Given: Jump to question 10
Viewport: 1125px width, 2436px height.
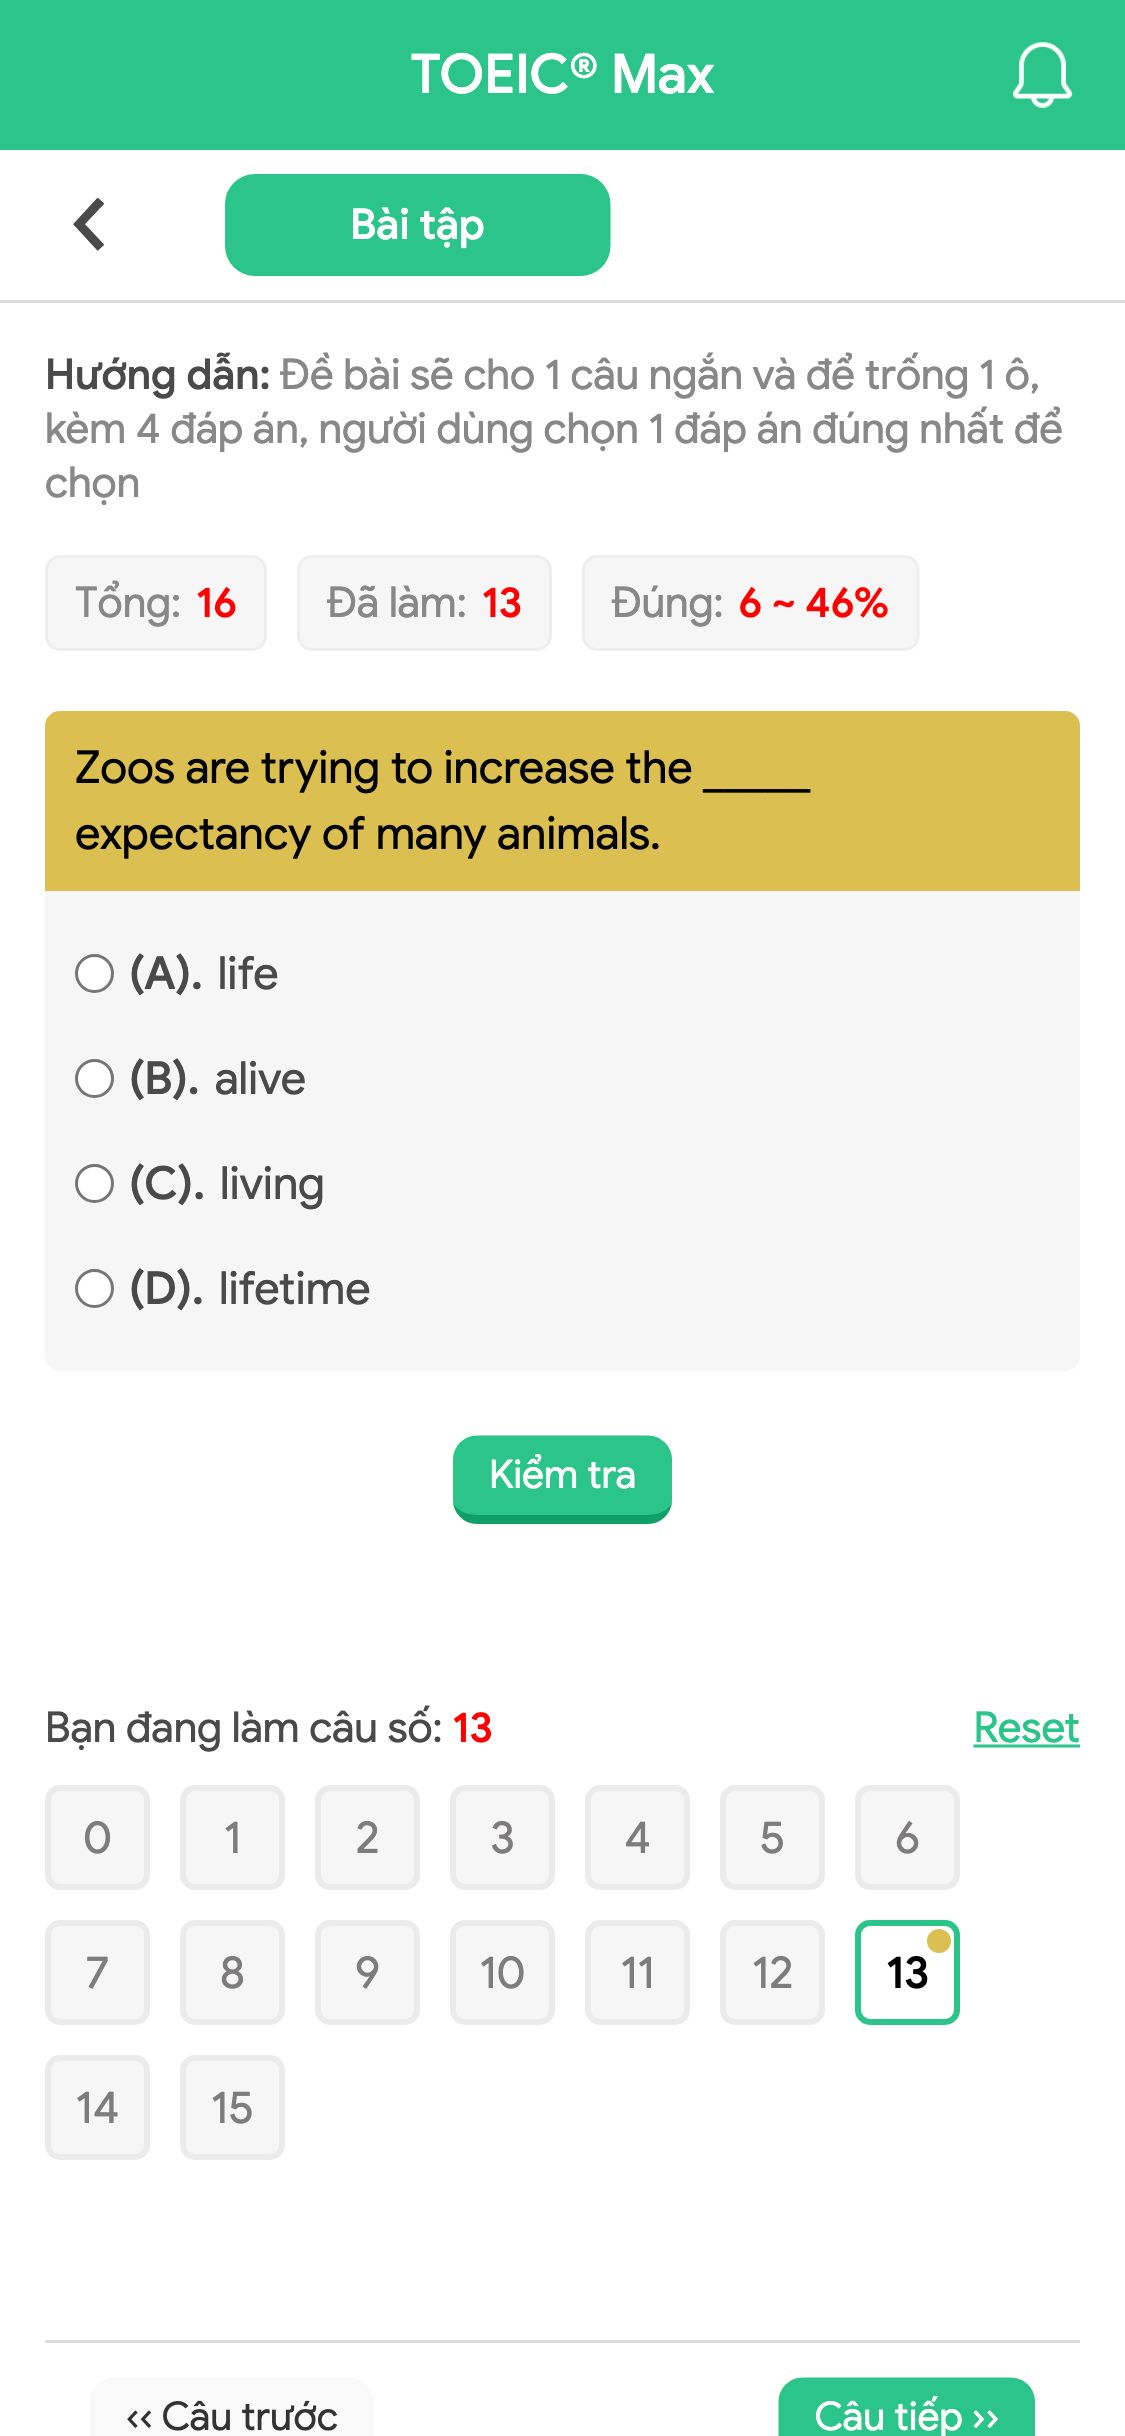Looking at the screenshot, I should coord(502,1971).
